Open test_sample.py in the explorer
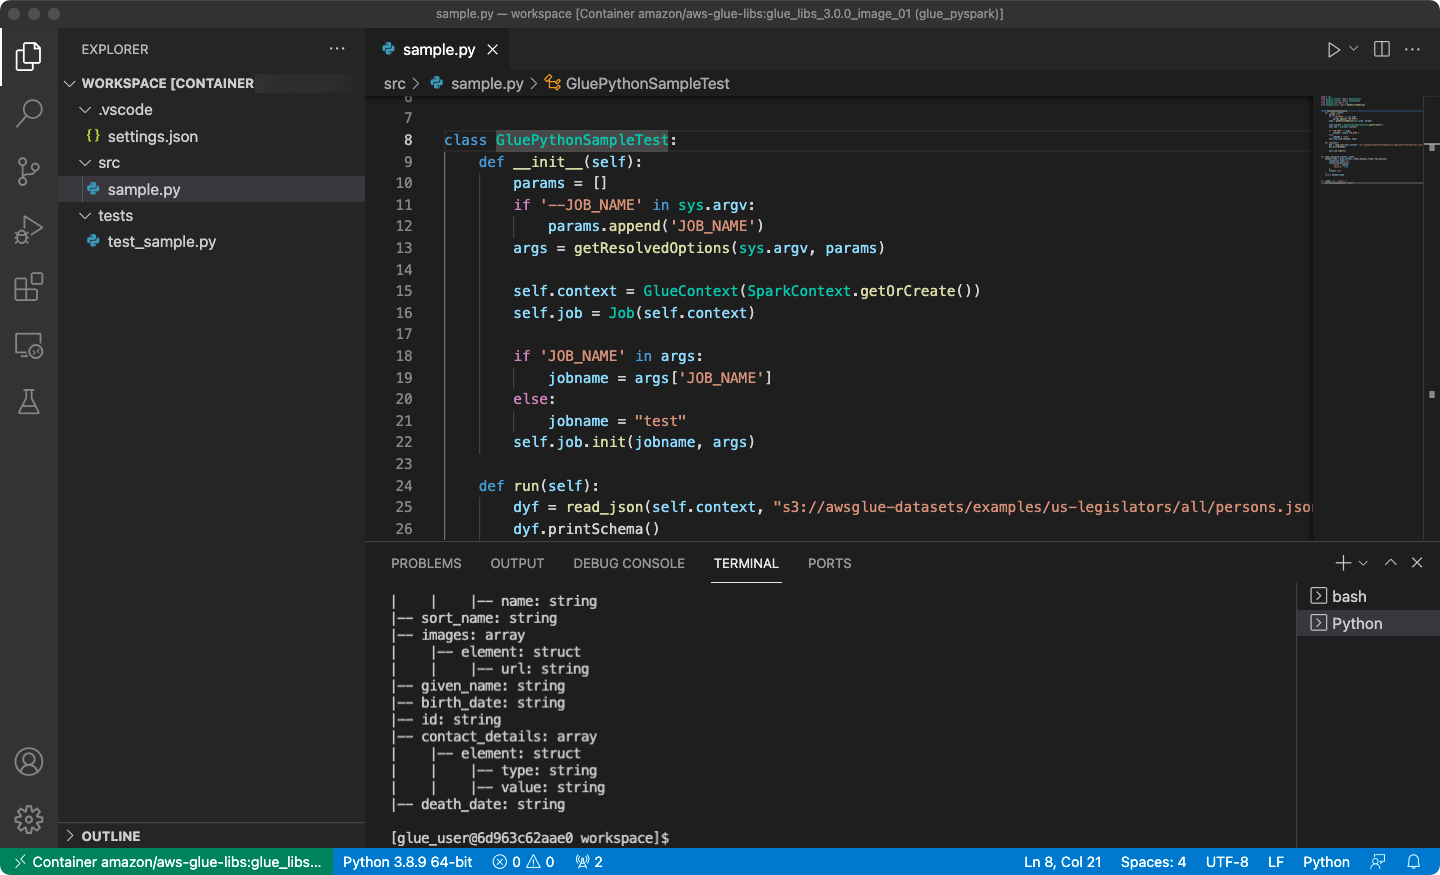The width and height of the screenshot is (1440, 875). coord(161,242)
